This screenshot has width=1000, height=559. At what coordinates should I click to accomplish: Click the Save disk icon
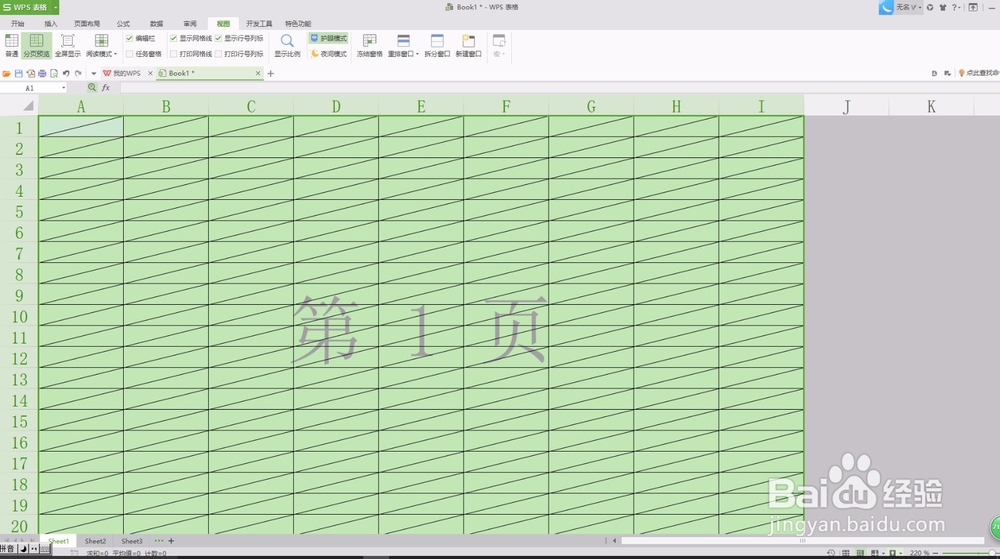pos(18,73)
